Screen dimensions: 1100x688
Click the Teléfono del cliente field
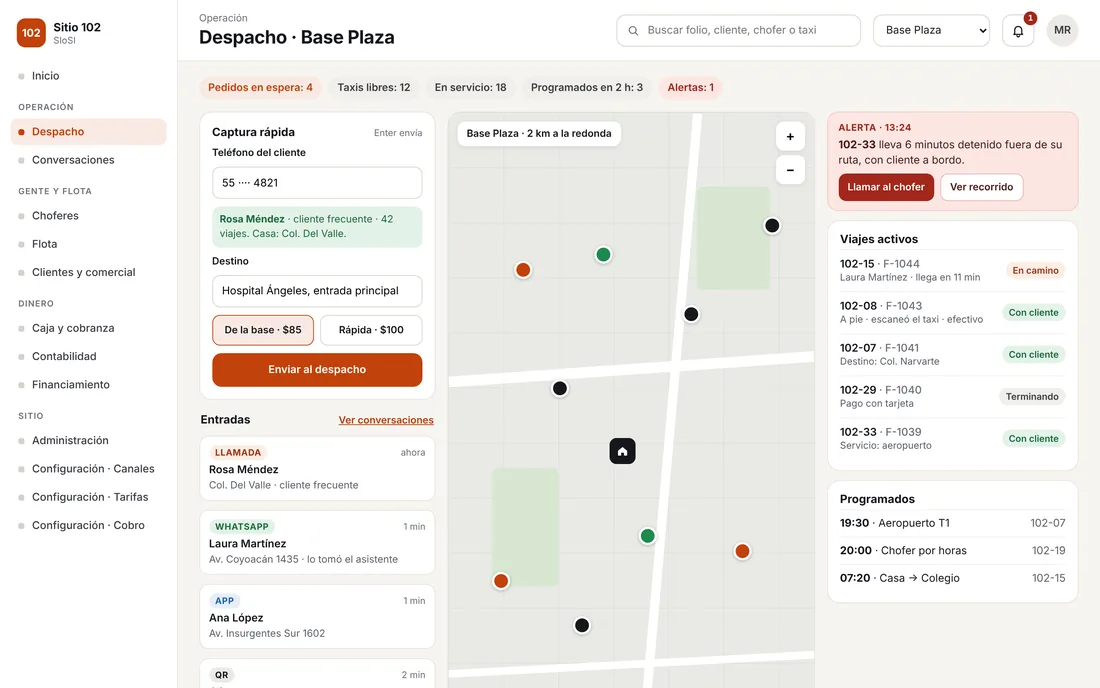click(x=317, y=183)
